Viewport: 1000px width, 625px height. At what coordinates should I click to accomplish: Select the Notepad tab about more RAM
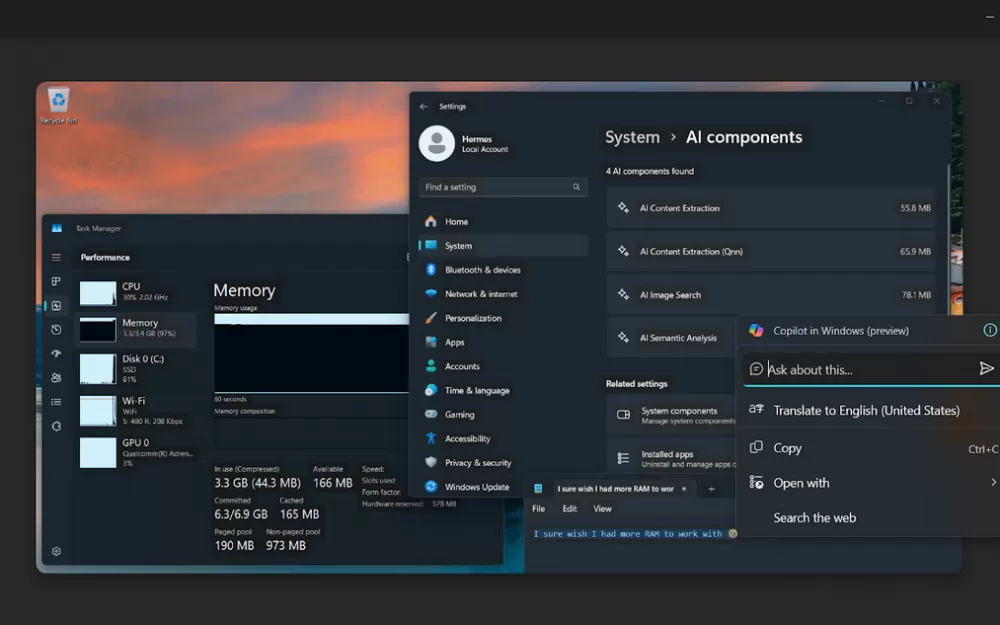coord(612,489)
